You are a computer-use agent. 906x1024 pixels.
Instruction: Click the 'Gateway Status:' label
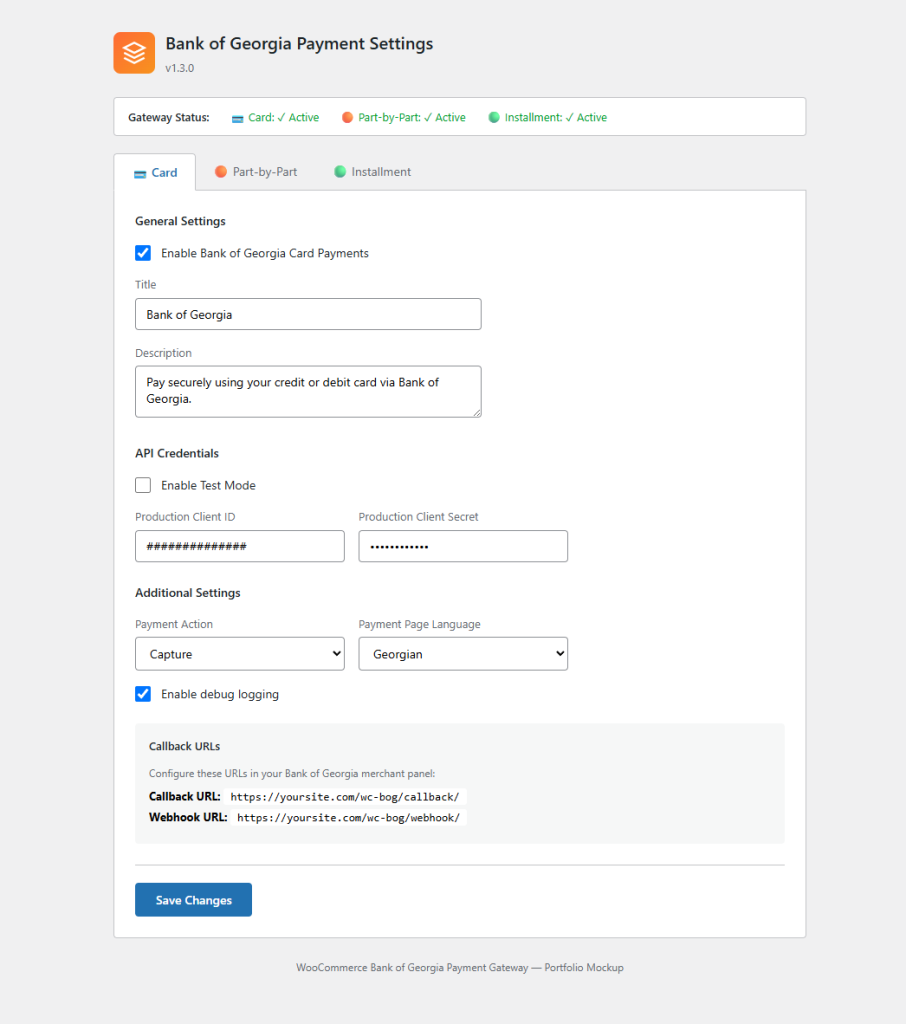pos(169,118)
